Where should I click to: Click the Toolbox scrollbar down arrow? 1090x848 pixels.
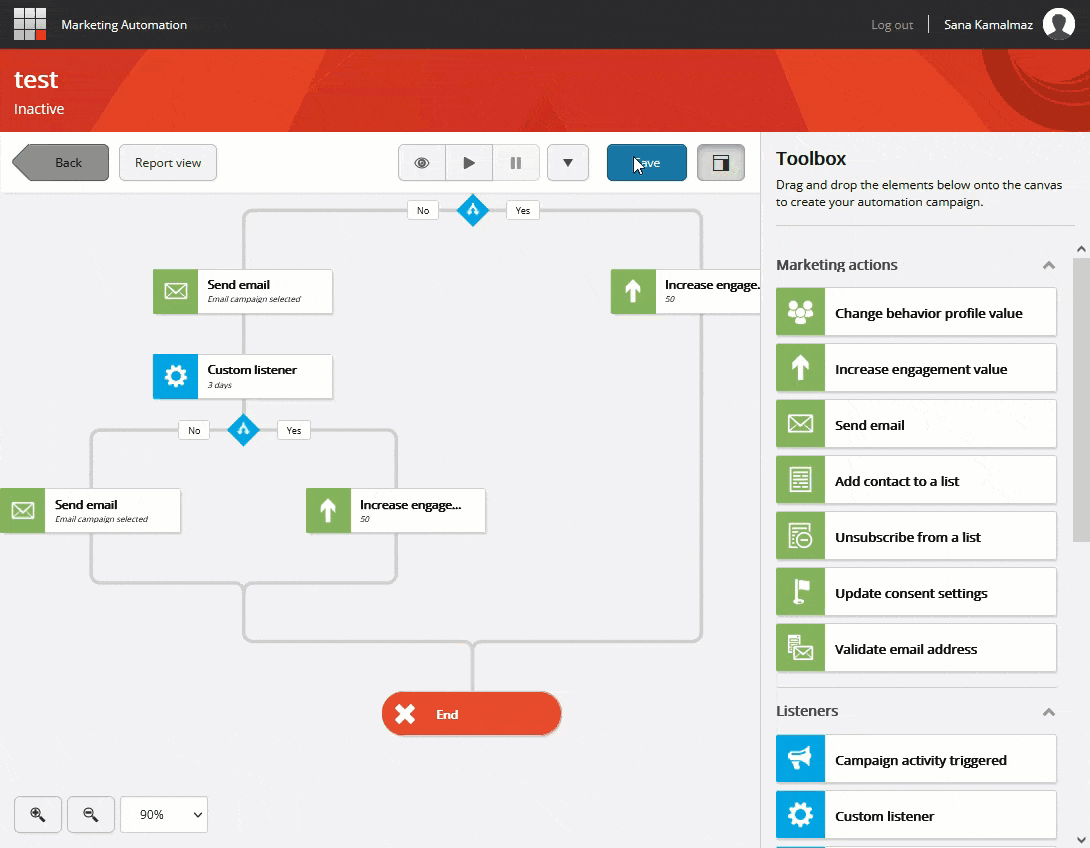1081,840
